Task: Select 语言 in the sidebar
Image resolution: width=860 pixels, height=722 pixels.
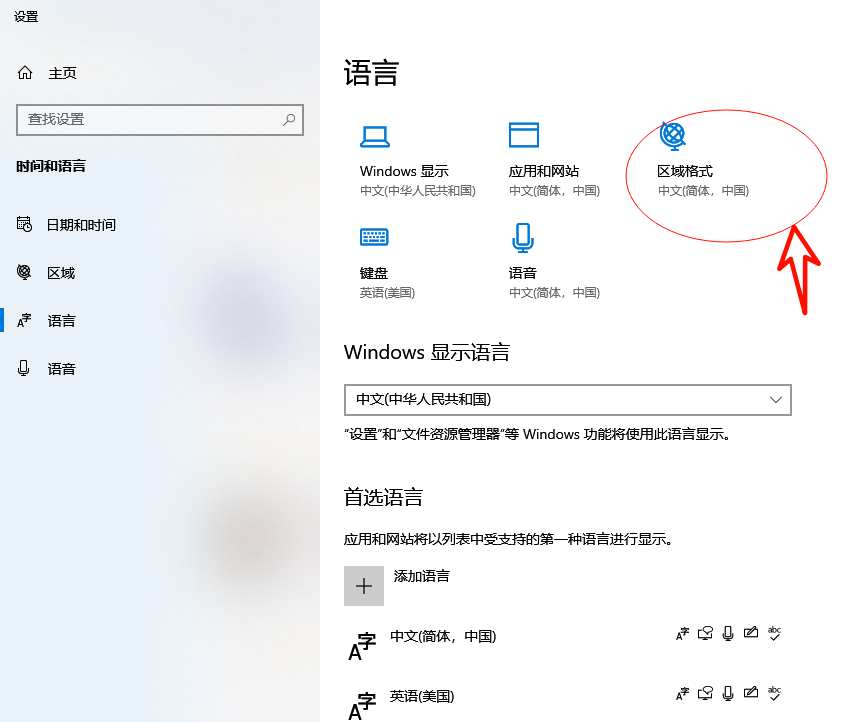Action: pos(61,320)
